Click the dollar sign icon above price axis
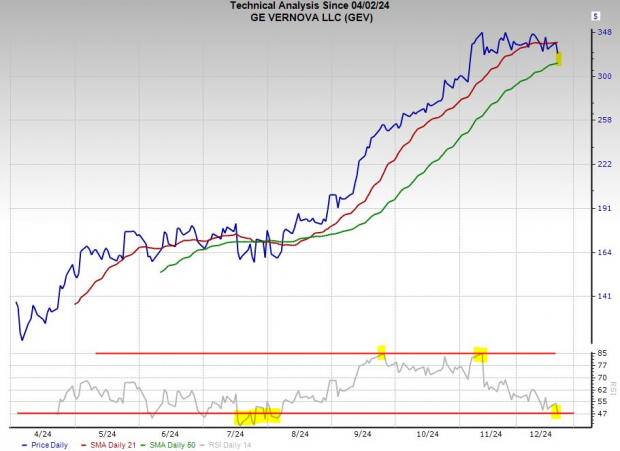Screen dimensions: 620x451 point(596,16)
